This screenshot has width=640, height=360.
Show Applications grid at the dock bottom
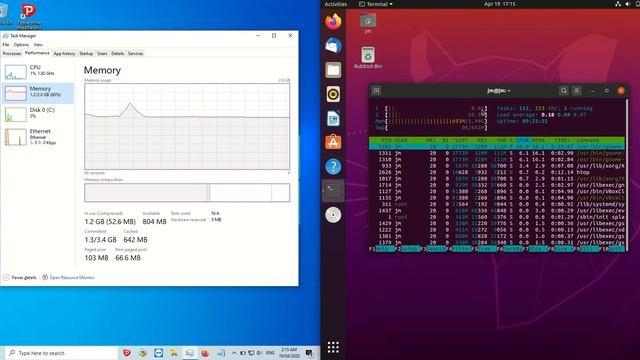[333, 347]
